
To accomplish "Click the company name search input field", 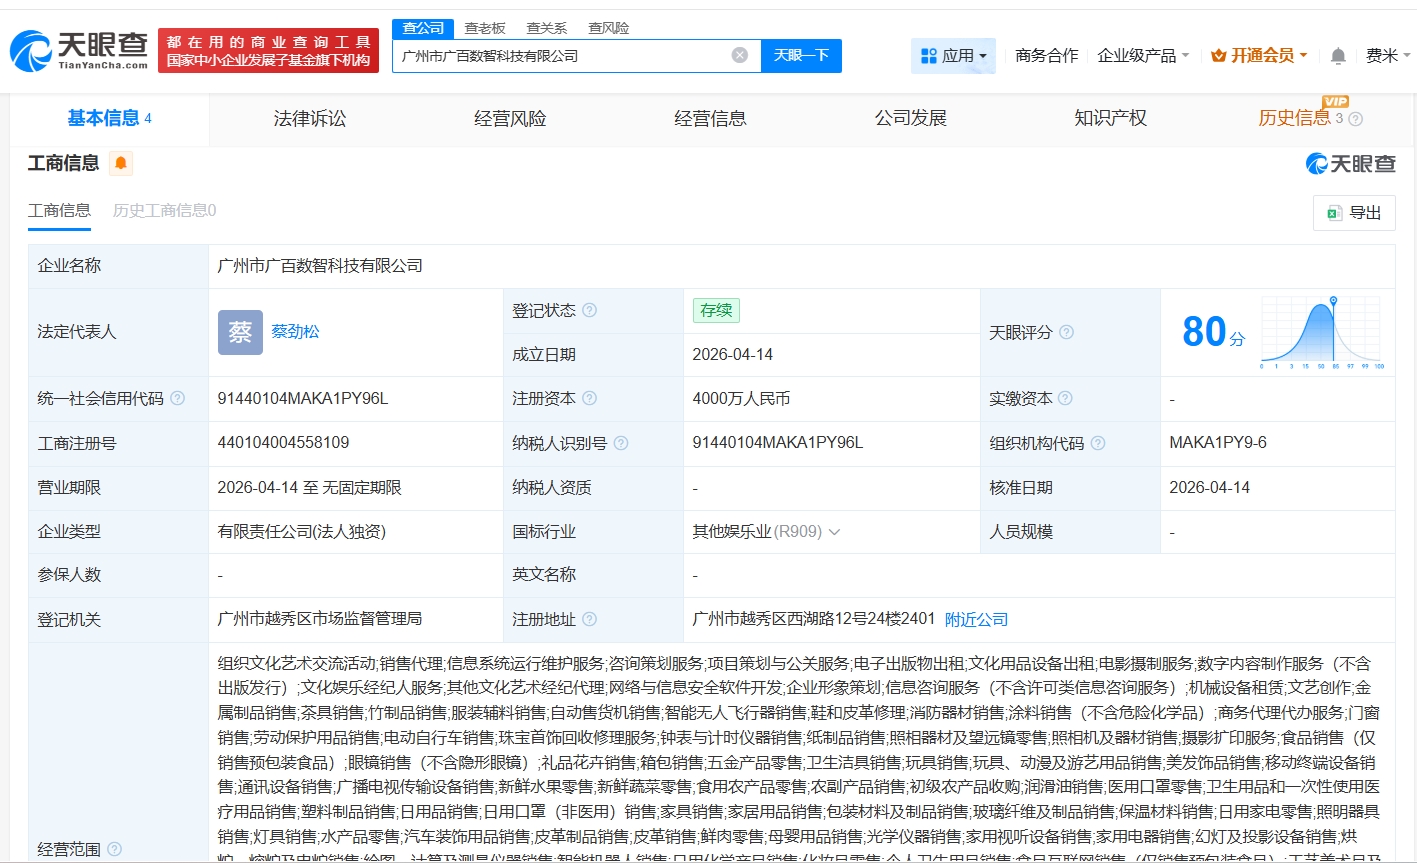I will point(560,56).
